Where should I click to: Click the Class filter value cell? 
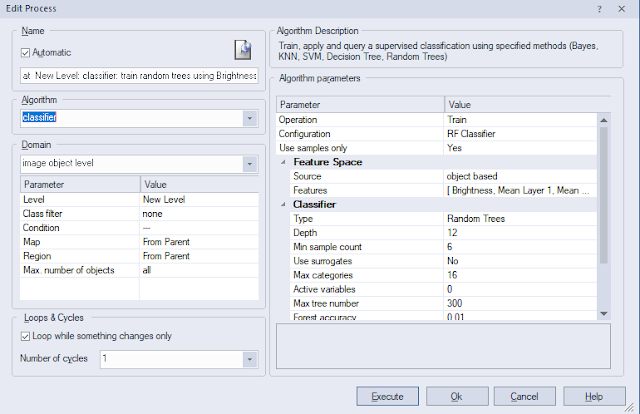click(x=200, y=213)
